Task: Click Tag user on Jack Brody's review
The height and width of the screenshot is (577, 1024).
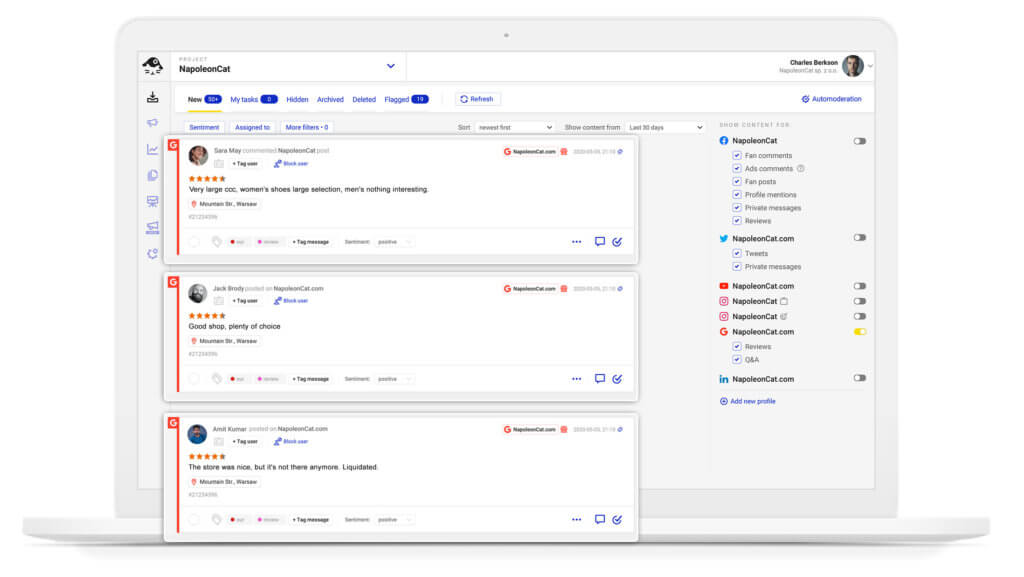Action: click(x=246, y=301)
